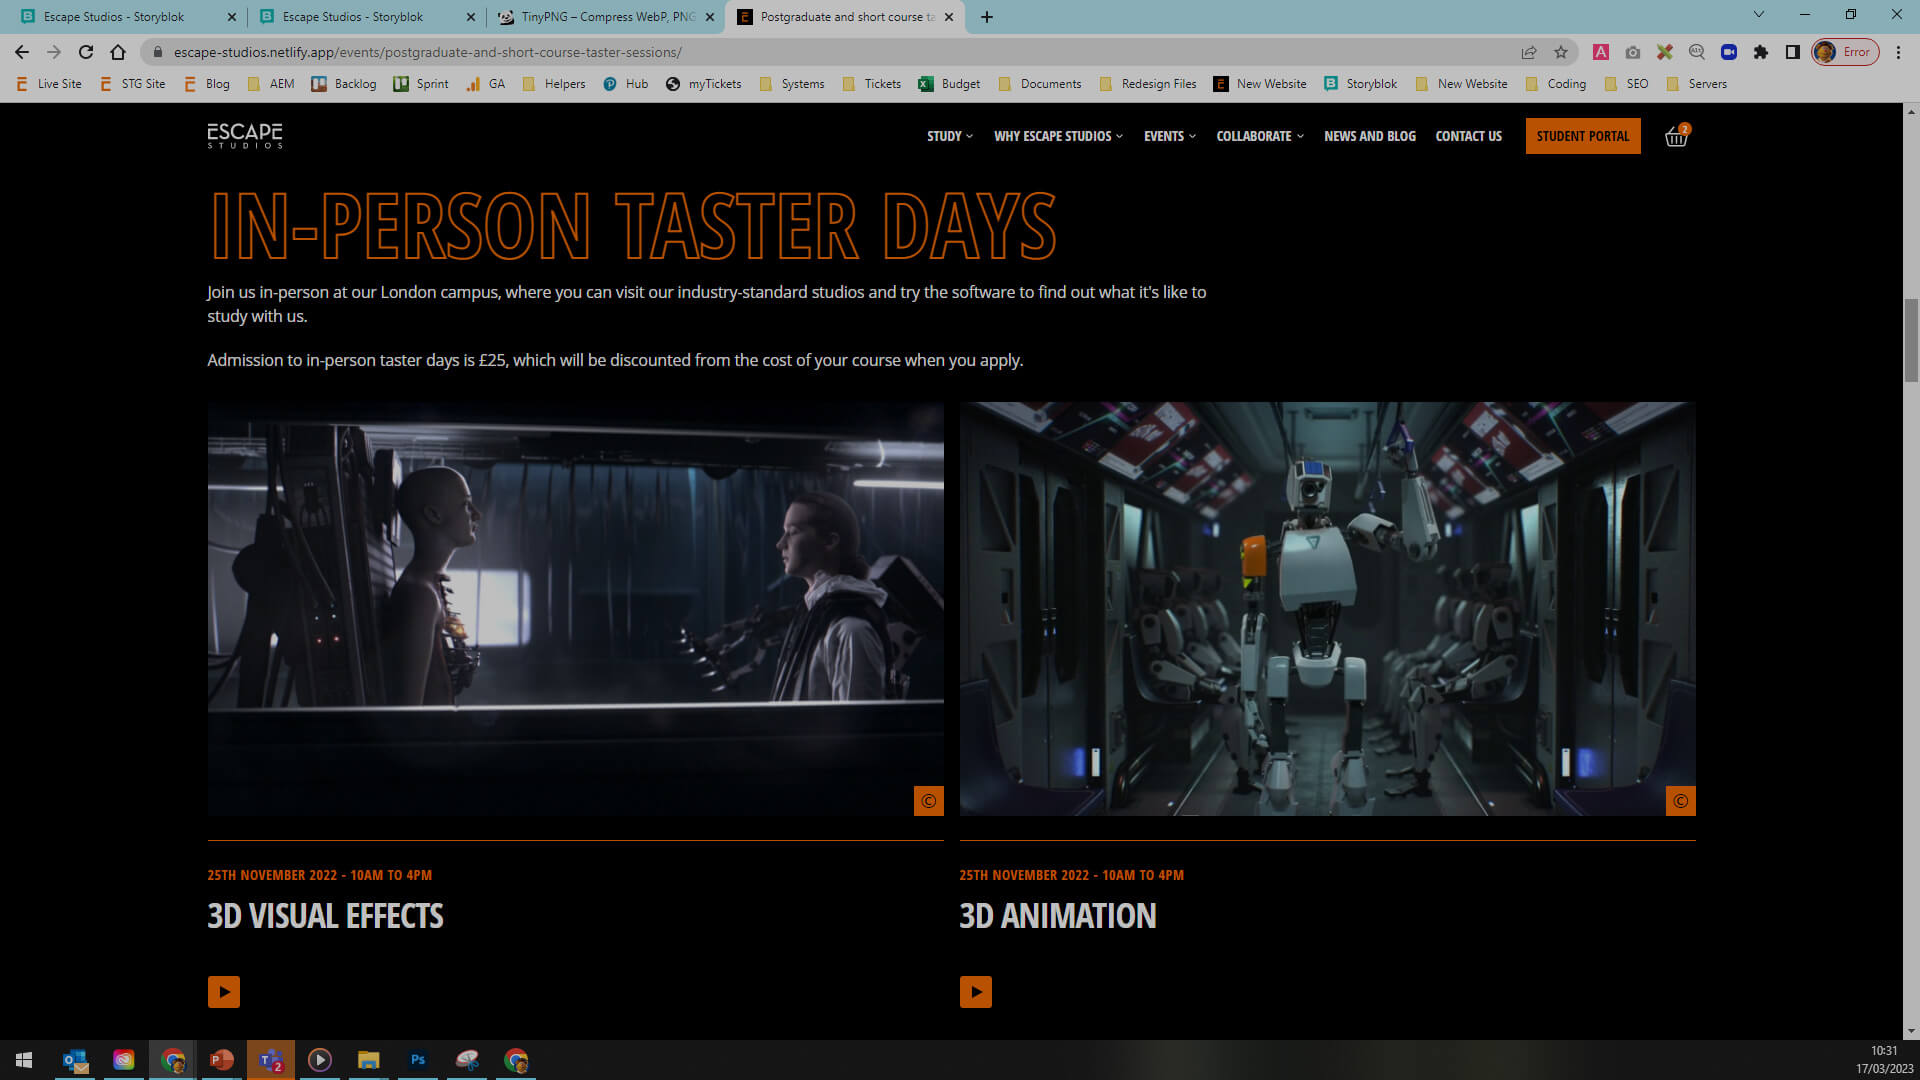Image resolution: width=1920 pixels, height=1080 pixels.
Task: Play the 3D Animation video
Action: pos(976,992)
